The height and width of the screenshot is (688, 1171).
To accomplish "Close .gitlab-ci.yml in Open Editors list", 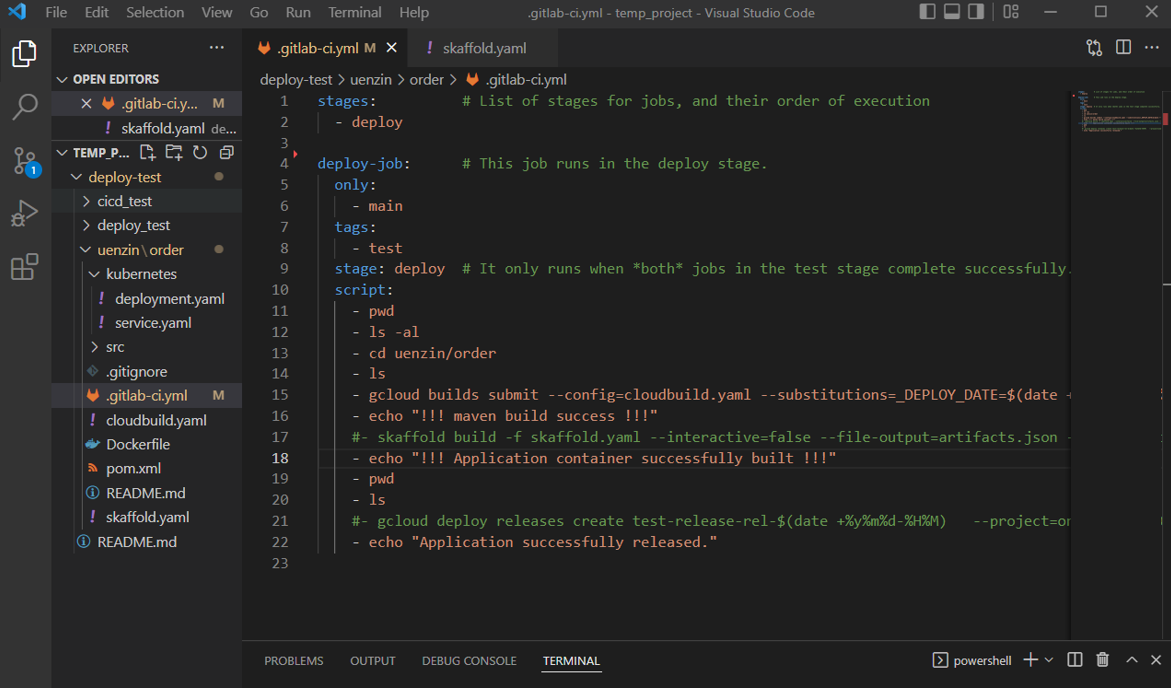I will pos(87,104).
